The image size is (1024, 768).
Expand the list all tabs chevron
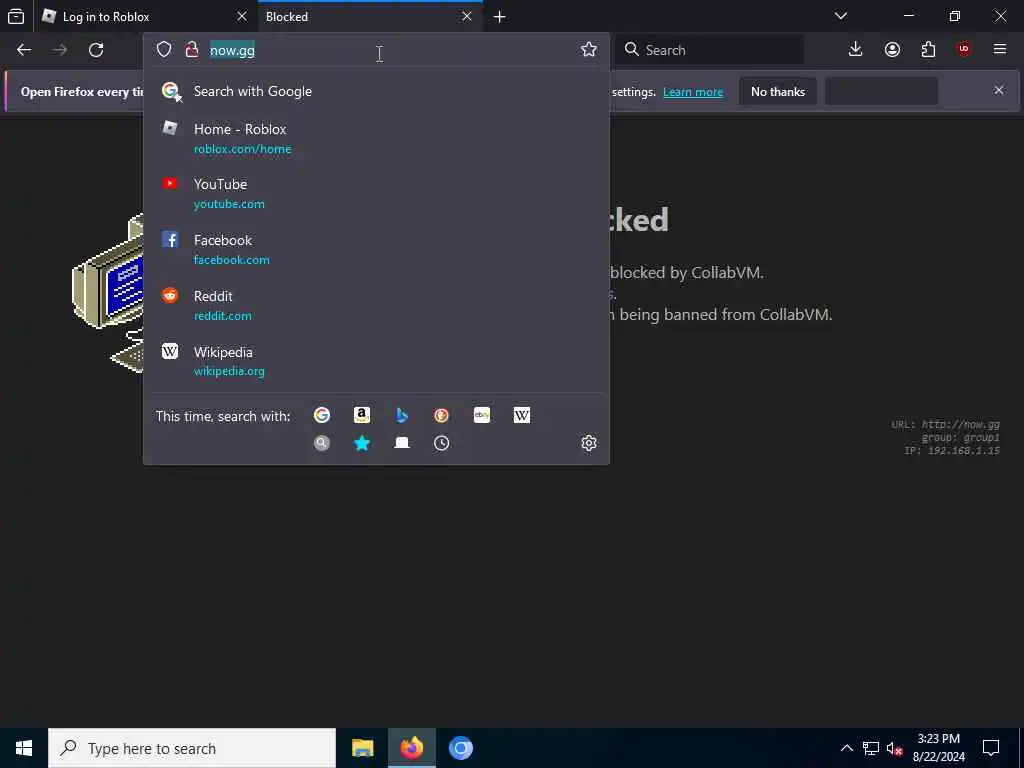click(x=841, y=16)
